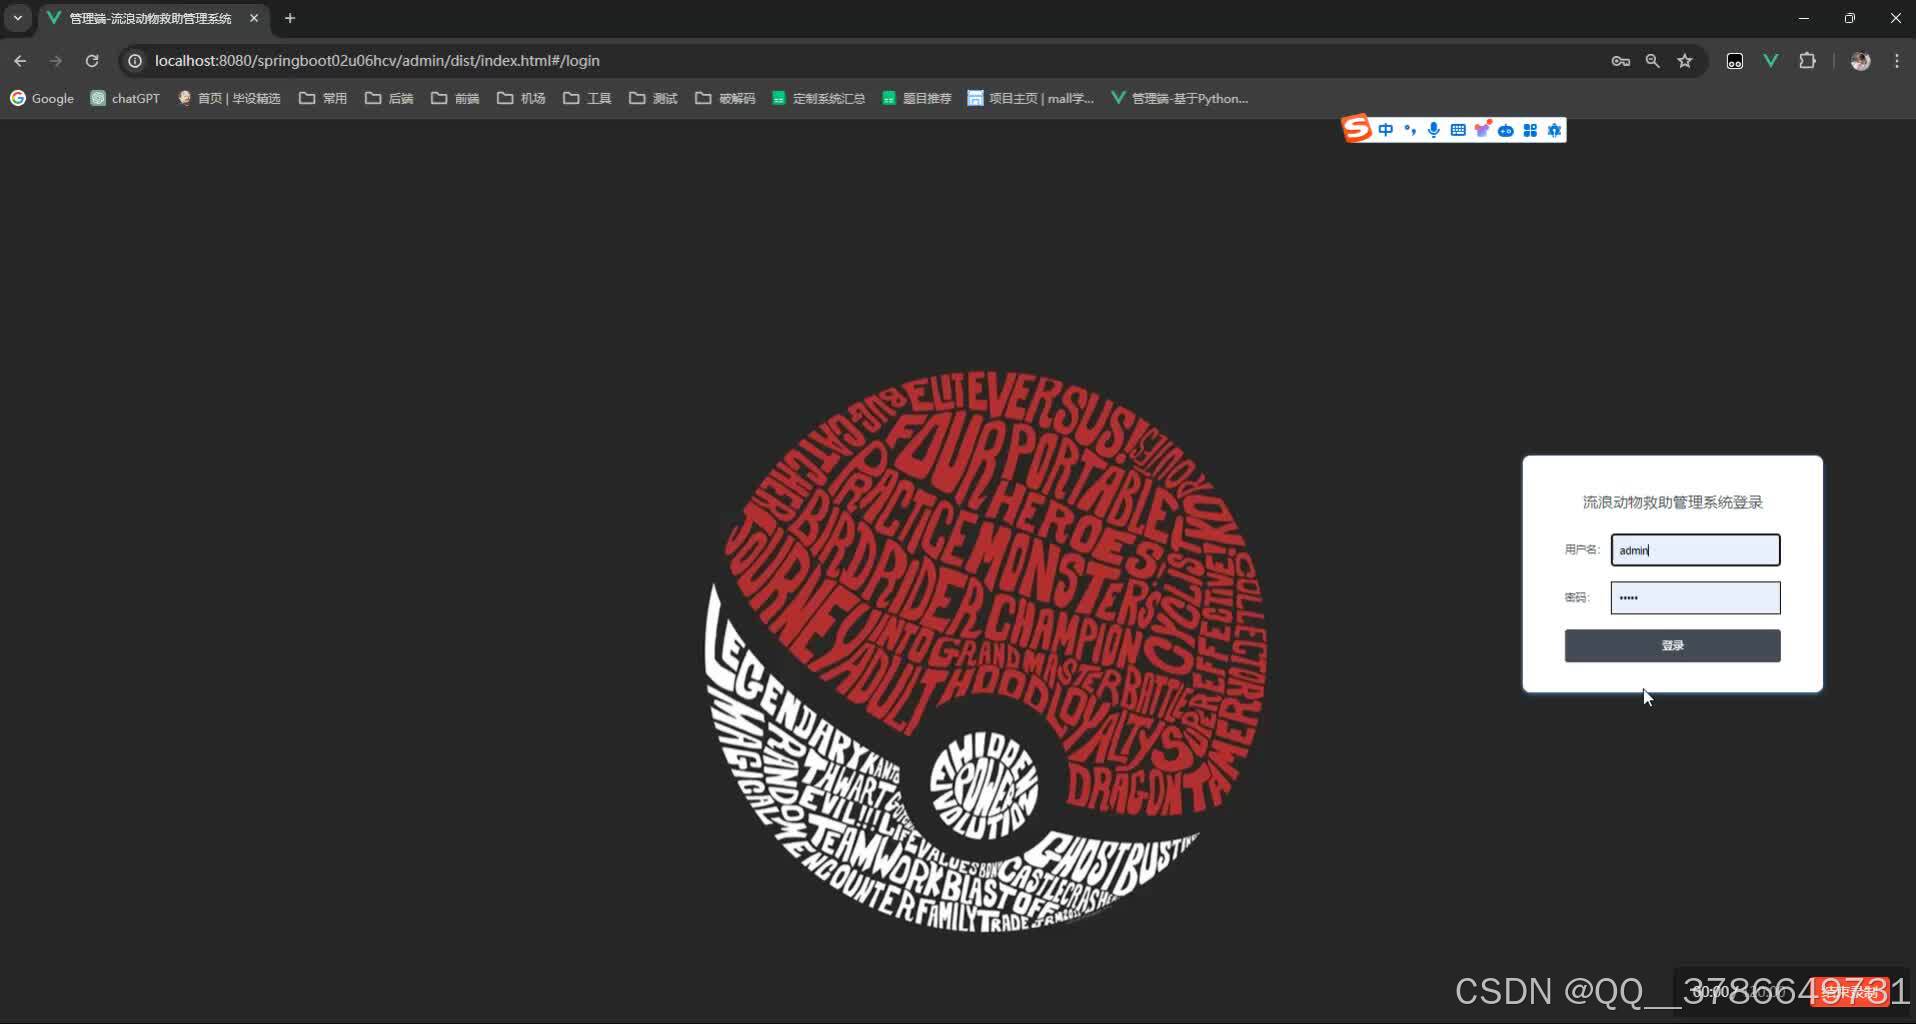The image size is (1916, 1024).
Task: Expand the 常用 bookmark folder
Action: point(323,98)
